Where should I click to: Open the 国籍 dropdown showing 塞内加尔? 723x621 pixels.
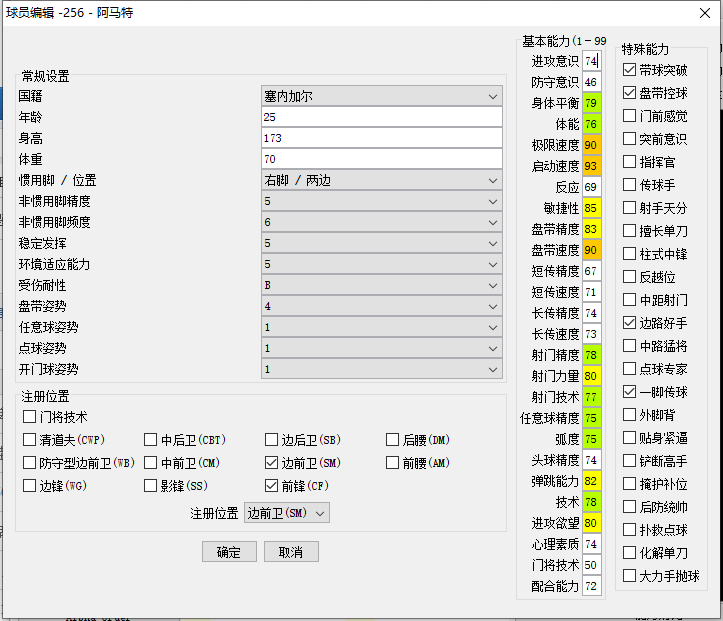[381, 96]
